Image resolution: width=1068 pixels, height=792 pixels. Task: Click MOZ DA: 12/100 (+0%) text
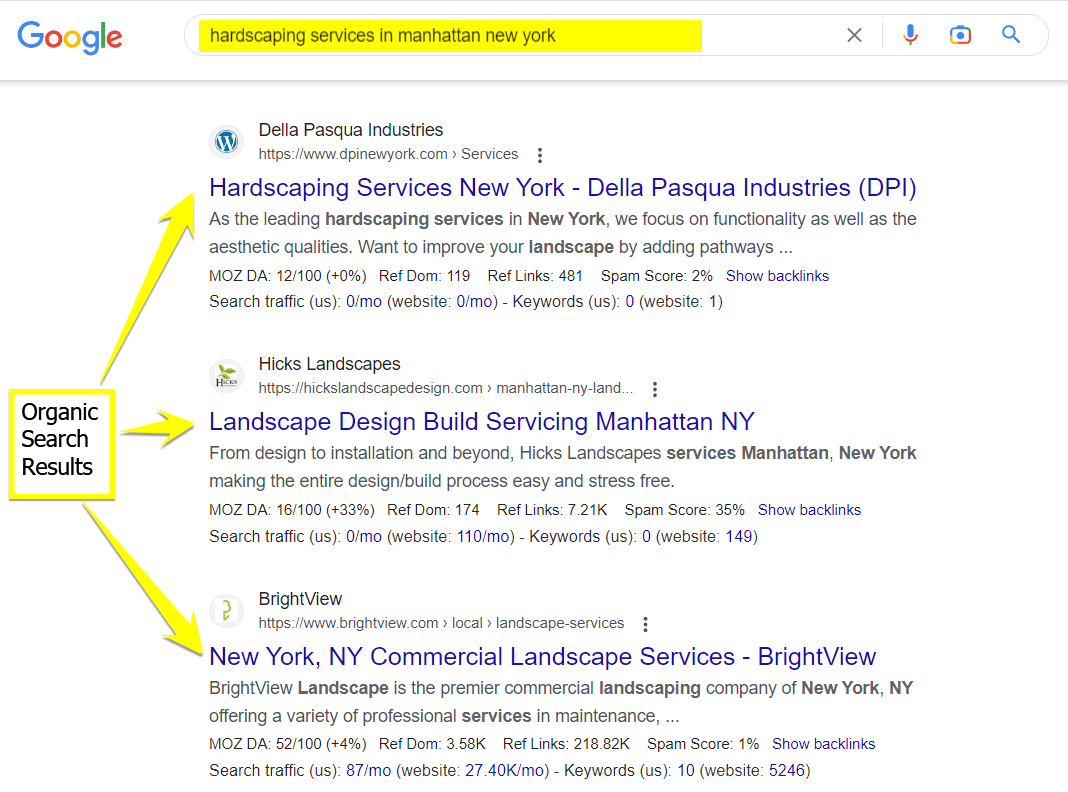coord(287,276)
